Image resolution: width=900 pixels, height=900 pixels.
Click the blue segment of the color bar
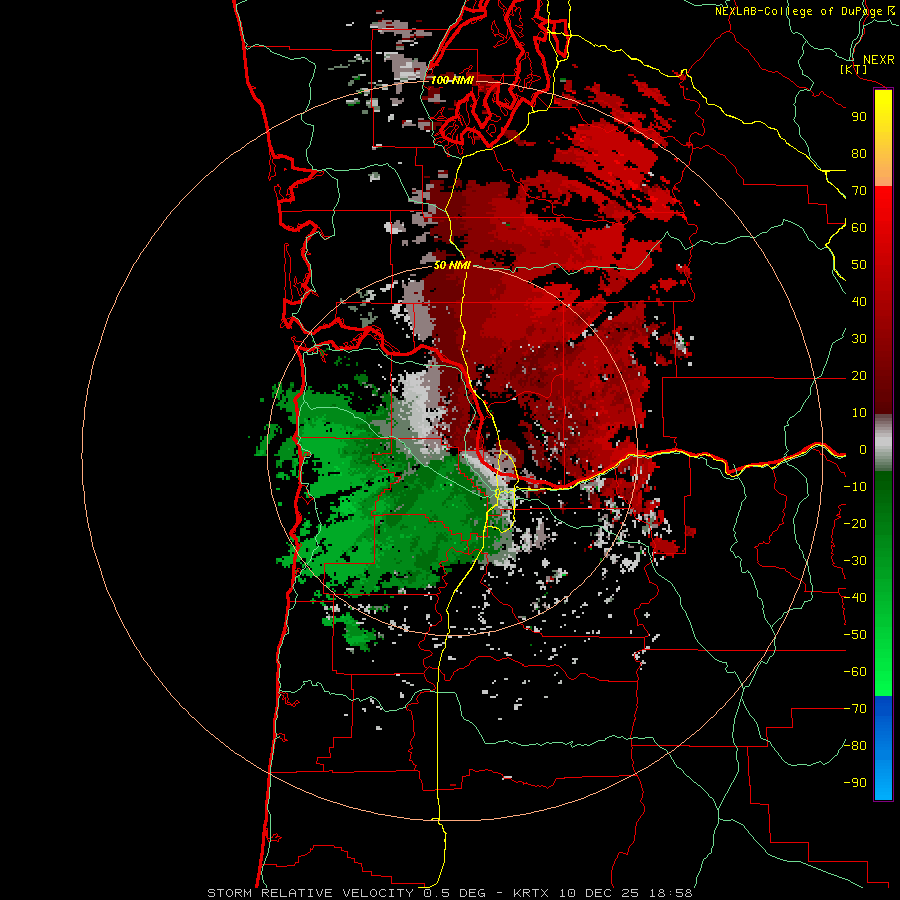tap(883, 748)
